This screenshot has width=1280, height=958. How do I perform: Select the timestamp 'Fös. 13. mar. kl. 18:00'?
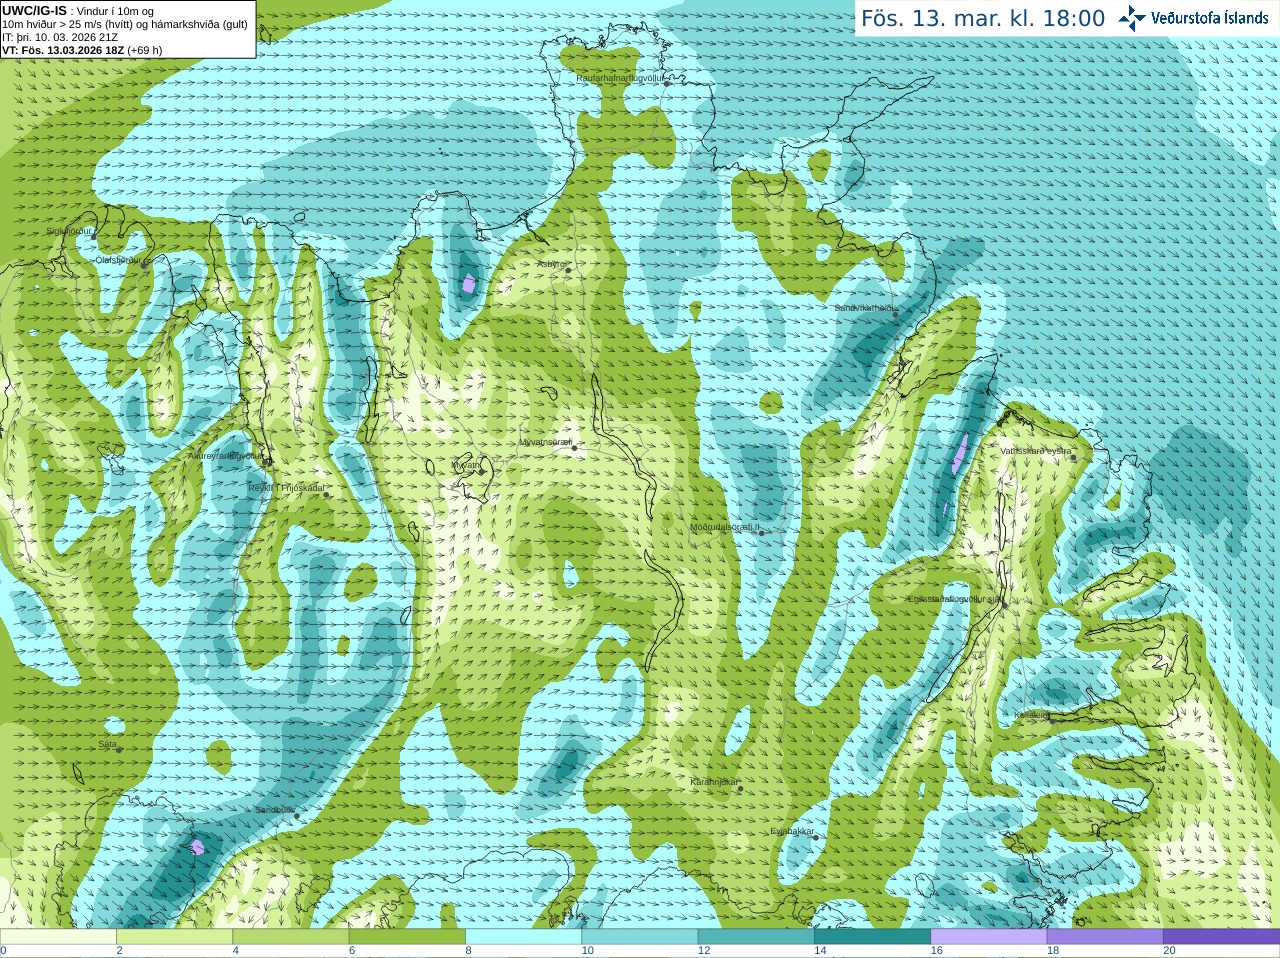[983, 19]
